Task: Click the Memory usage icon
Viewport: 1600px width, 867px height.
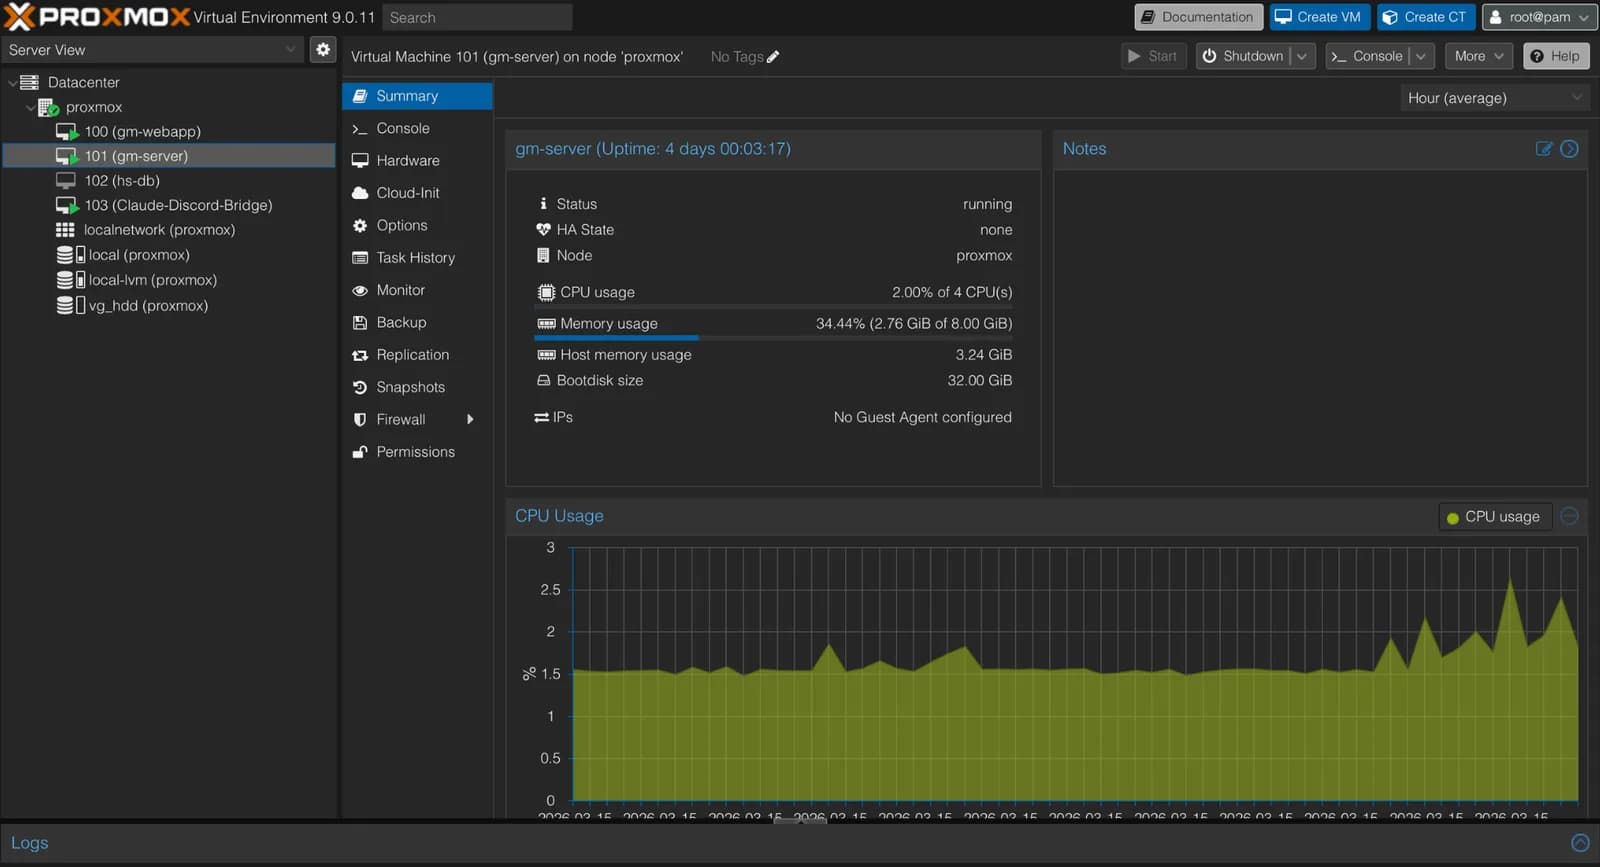Action: 546,324
